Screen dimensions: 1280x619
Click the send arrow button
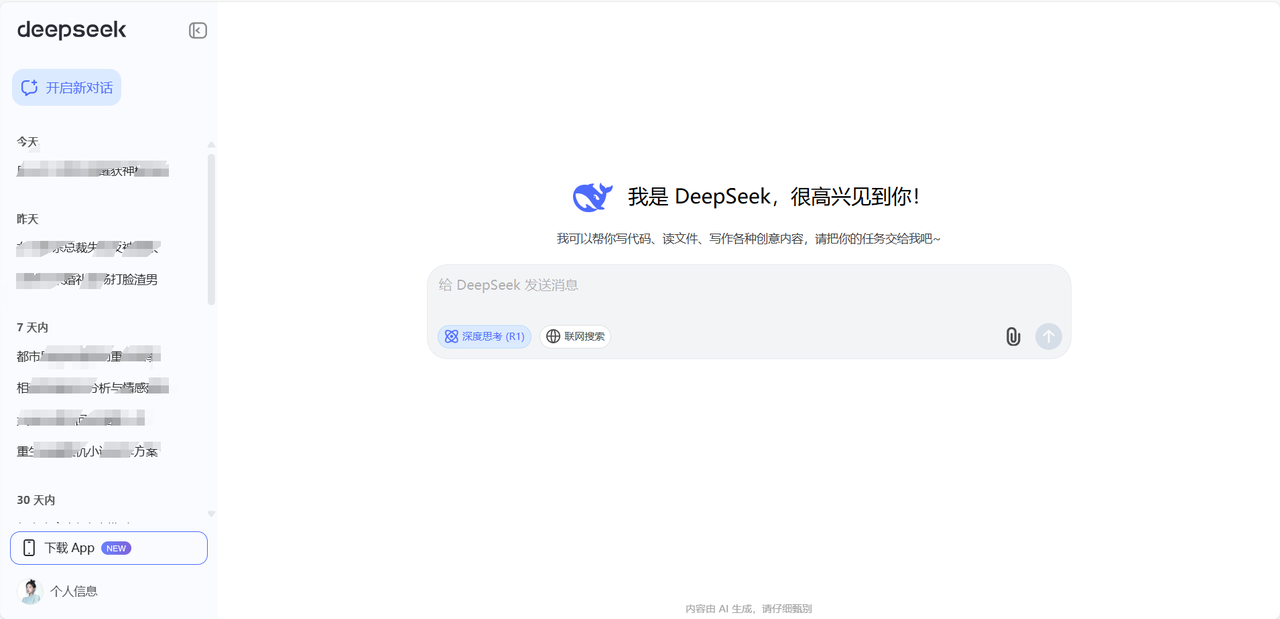point(1049,337)
